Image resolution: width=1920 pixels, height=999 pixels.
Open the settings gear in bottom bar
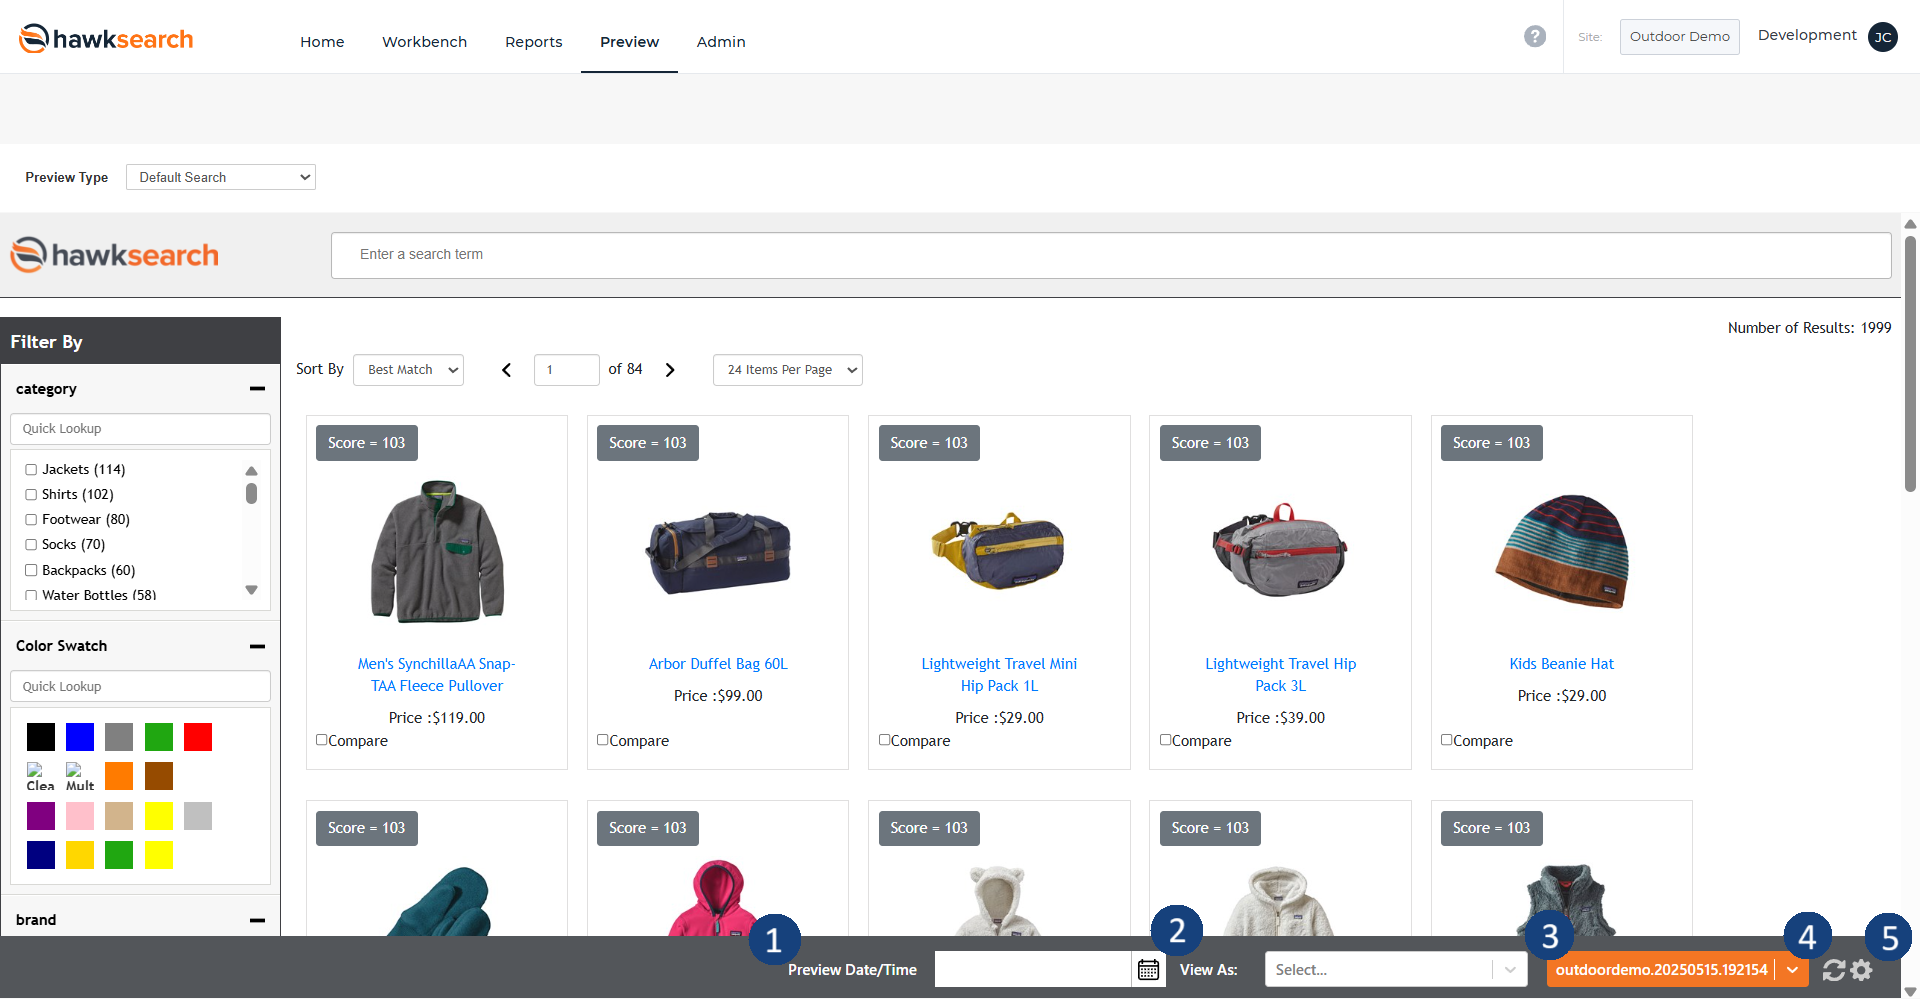coord(1861,970)
